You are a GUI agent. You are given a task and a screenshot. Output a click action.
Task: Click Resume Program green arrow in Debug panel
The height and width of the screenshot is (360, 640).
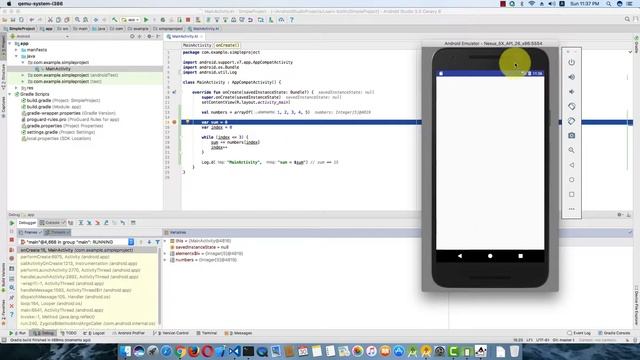pos(12,223)
